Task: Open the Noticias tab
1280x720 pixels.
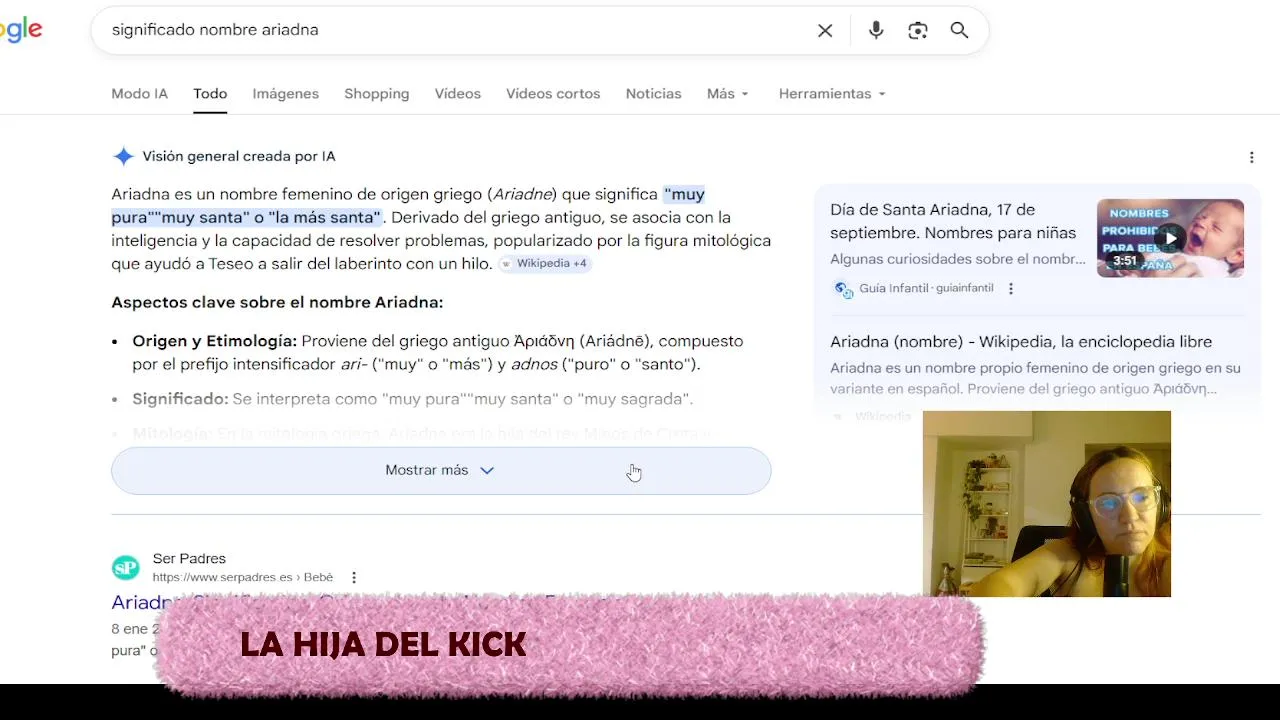Action: click(x=653, y=93)
